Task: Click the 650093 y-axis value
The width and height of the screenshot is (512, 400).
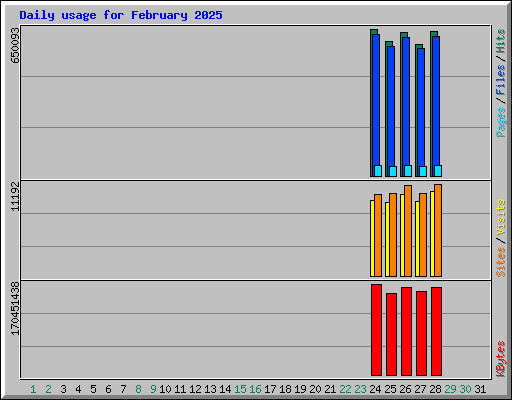Action: 15,45
